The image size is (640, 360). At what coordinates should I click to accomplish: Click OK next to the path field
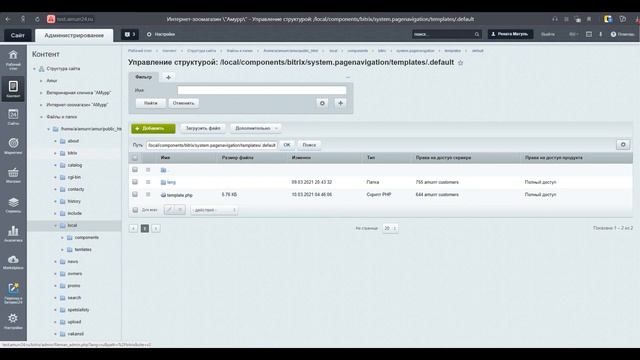click(x=287, y=145)
